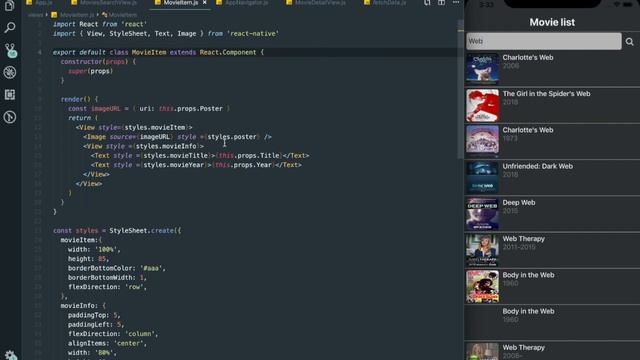Open the editor More Actions menu

pyautogui.click(x=456, y=3)
